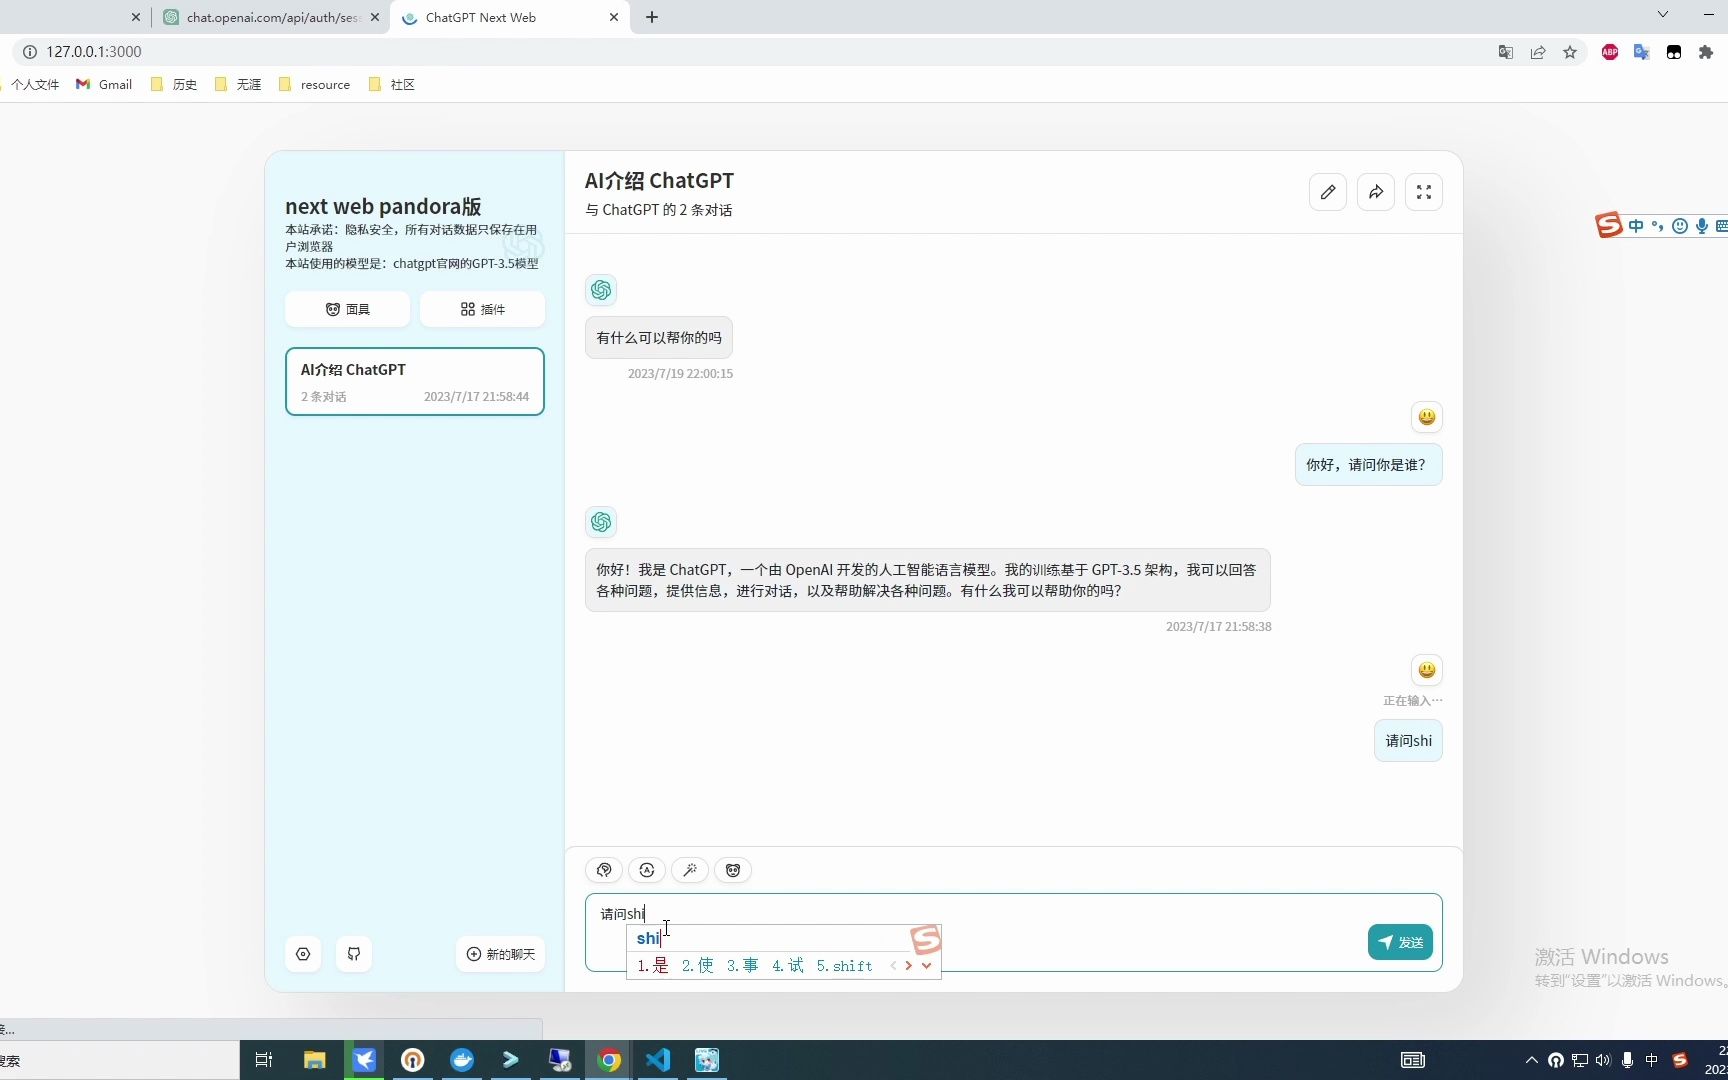Viewport: 1728px width, 1080px height.
Task: Open a new browser tab
Action: 652,17
